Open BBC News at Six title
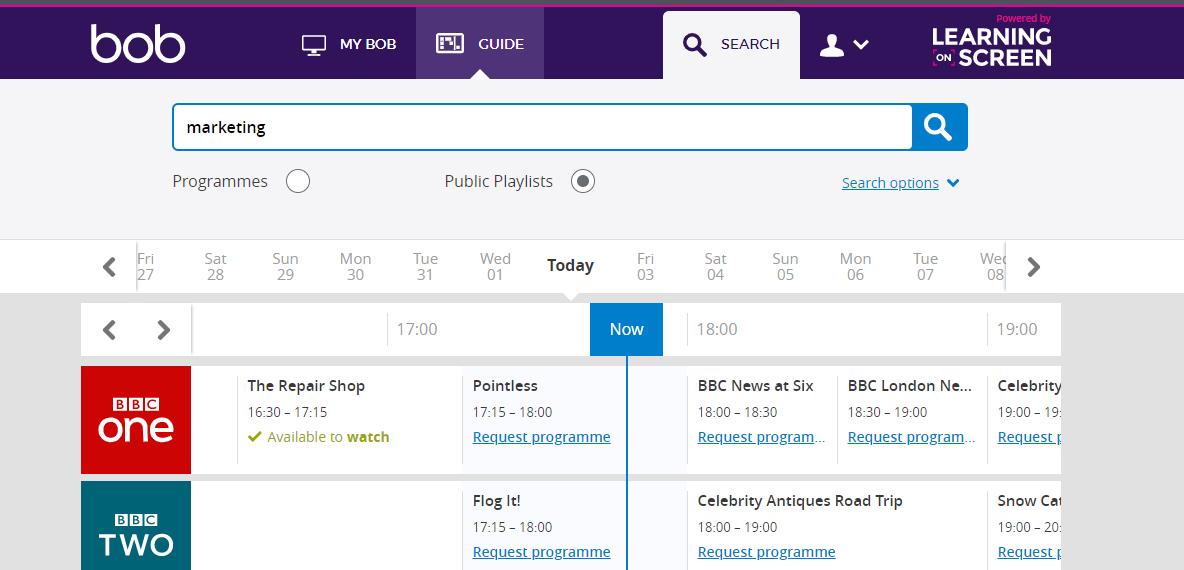This screenshot has height=570, width=1184. (755, 386)
